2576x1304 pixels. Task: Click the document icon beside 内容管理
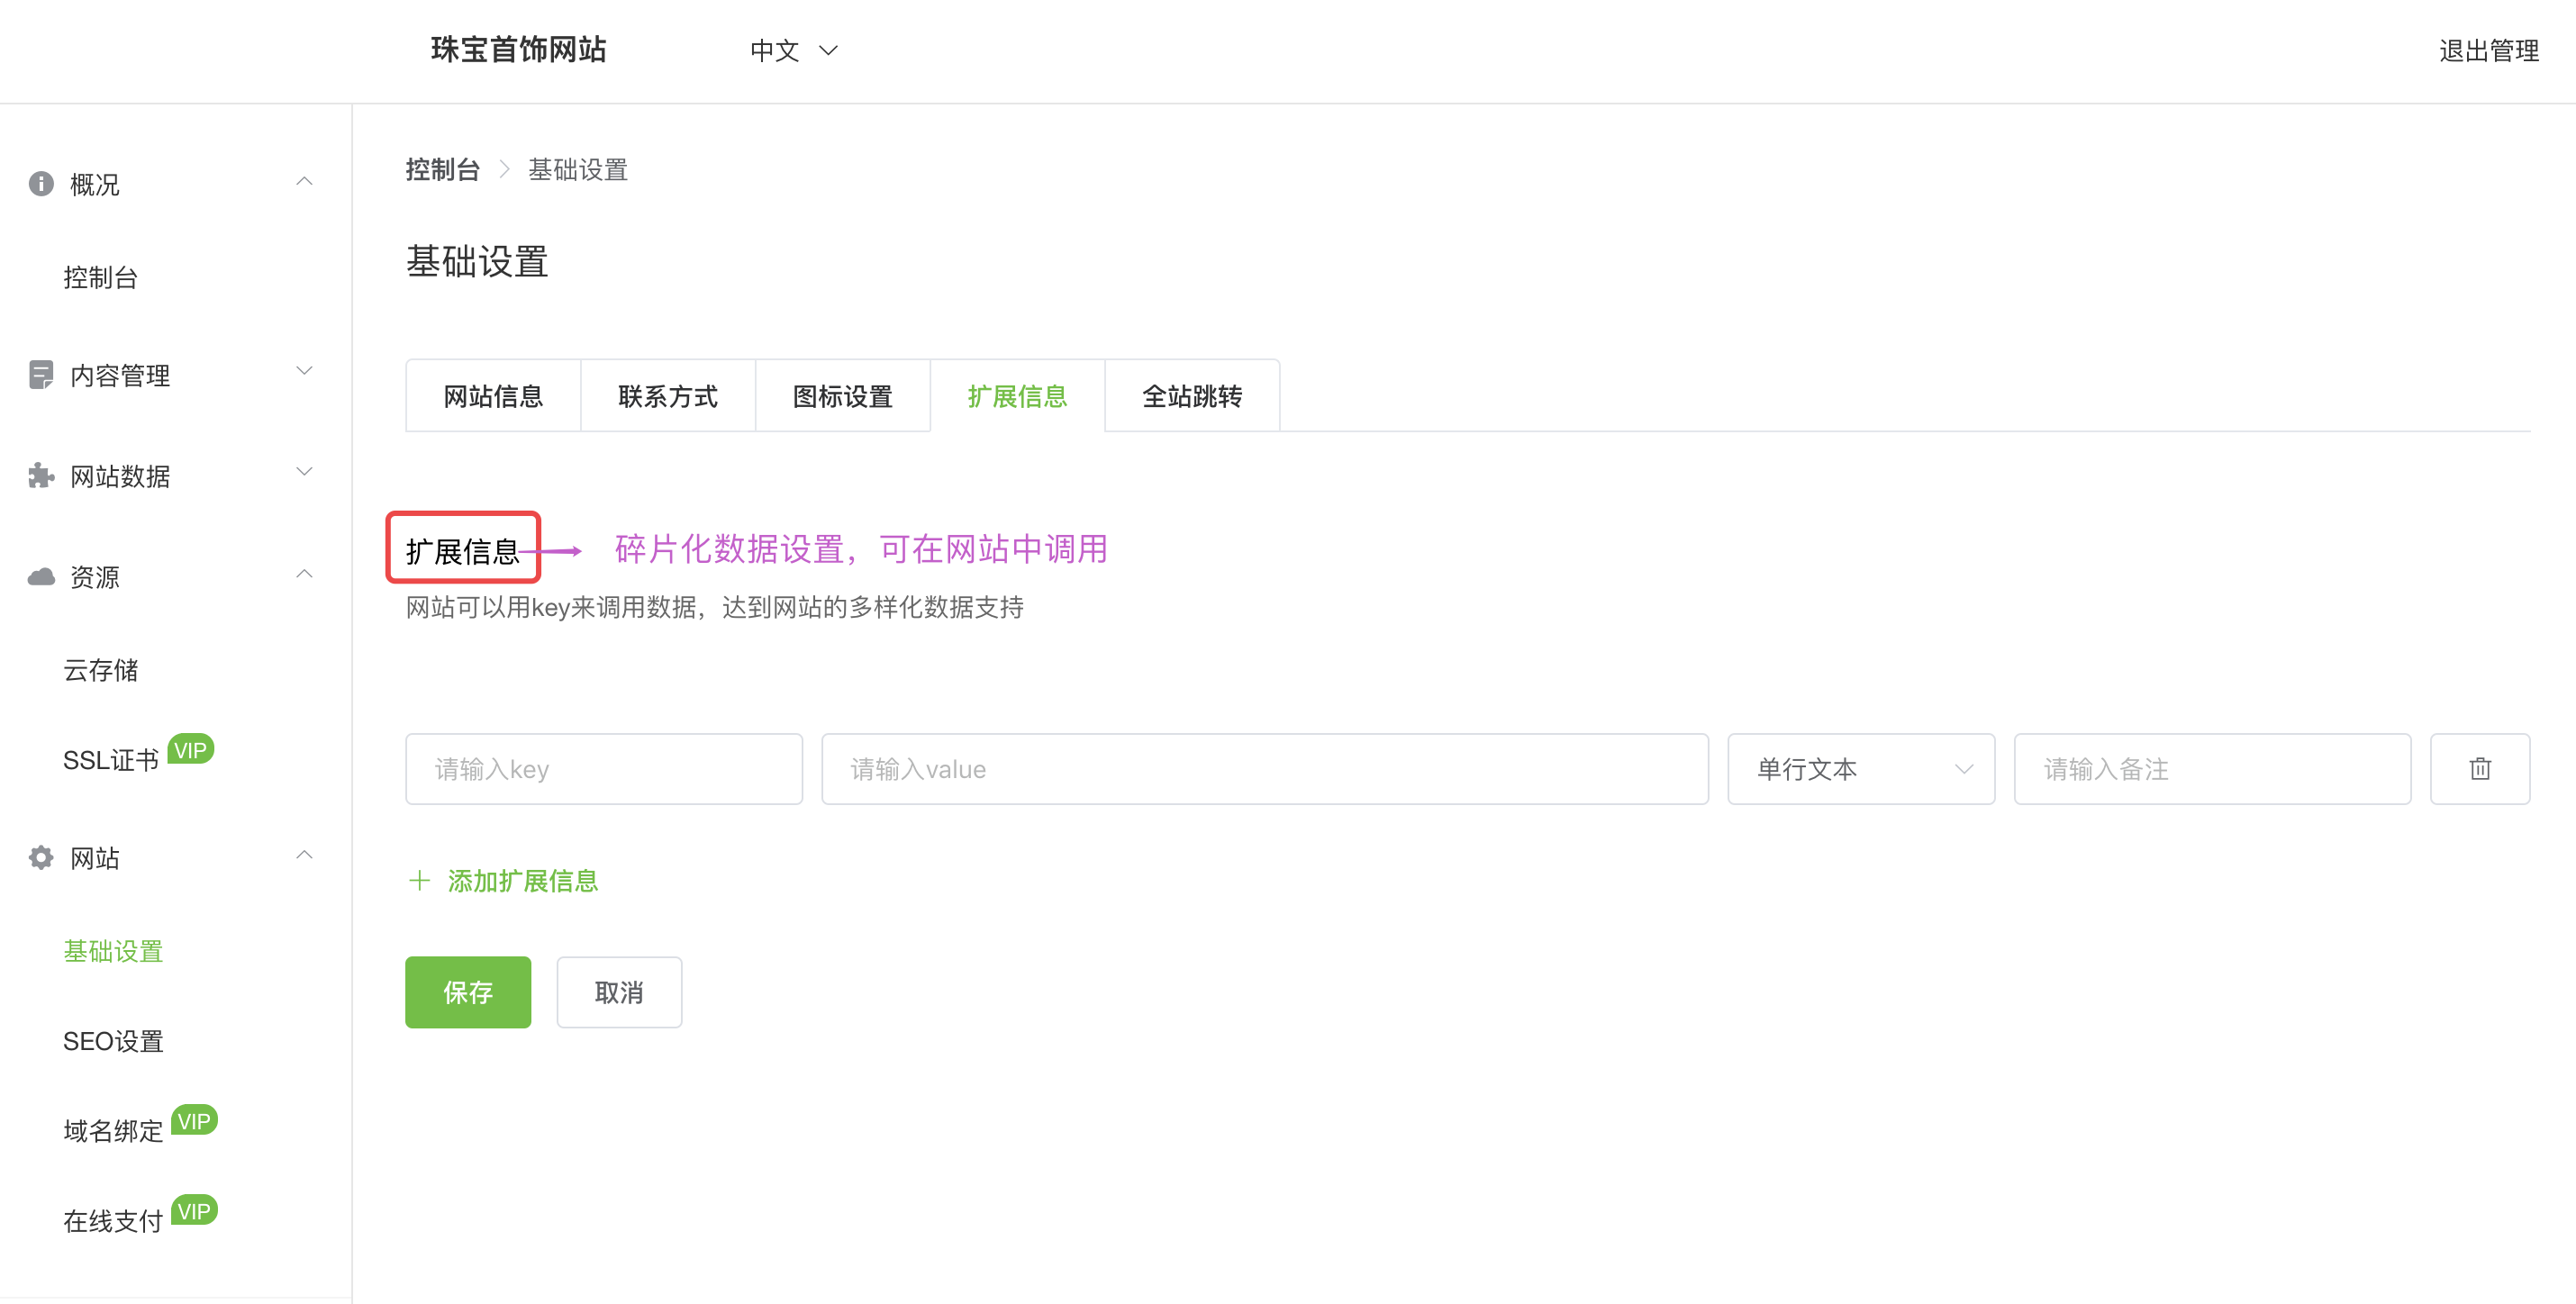click(41, 375)
